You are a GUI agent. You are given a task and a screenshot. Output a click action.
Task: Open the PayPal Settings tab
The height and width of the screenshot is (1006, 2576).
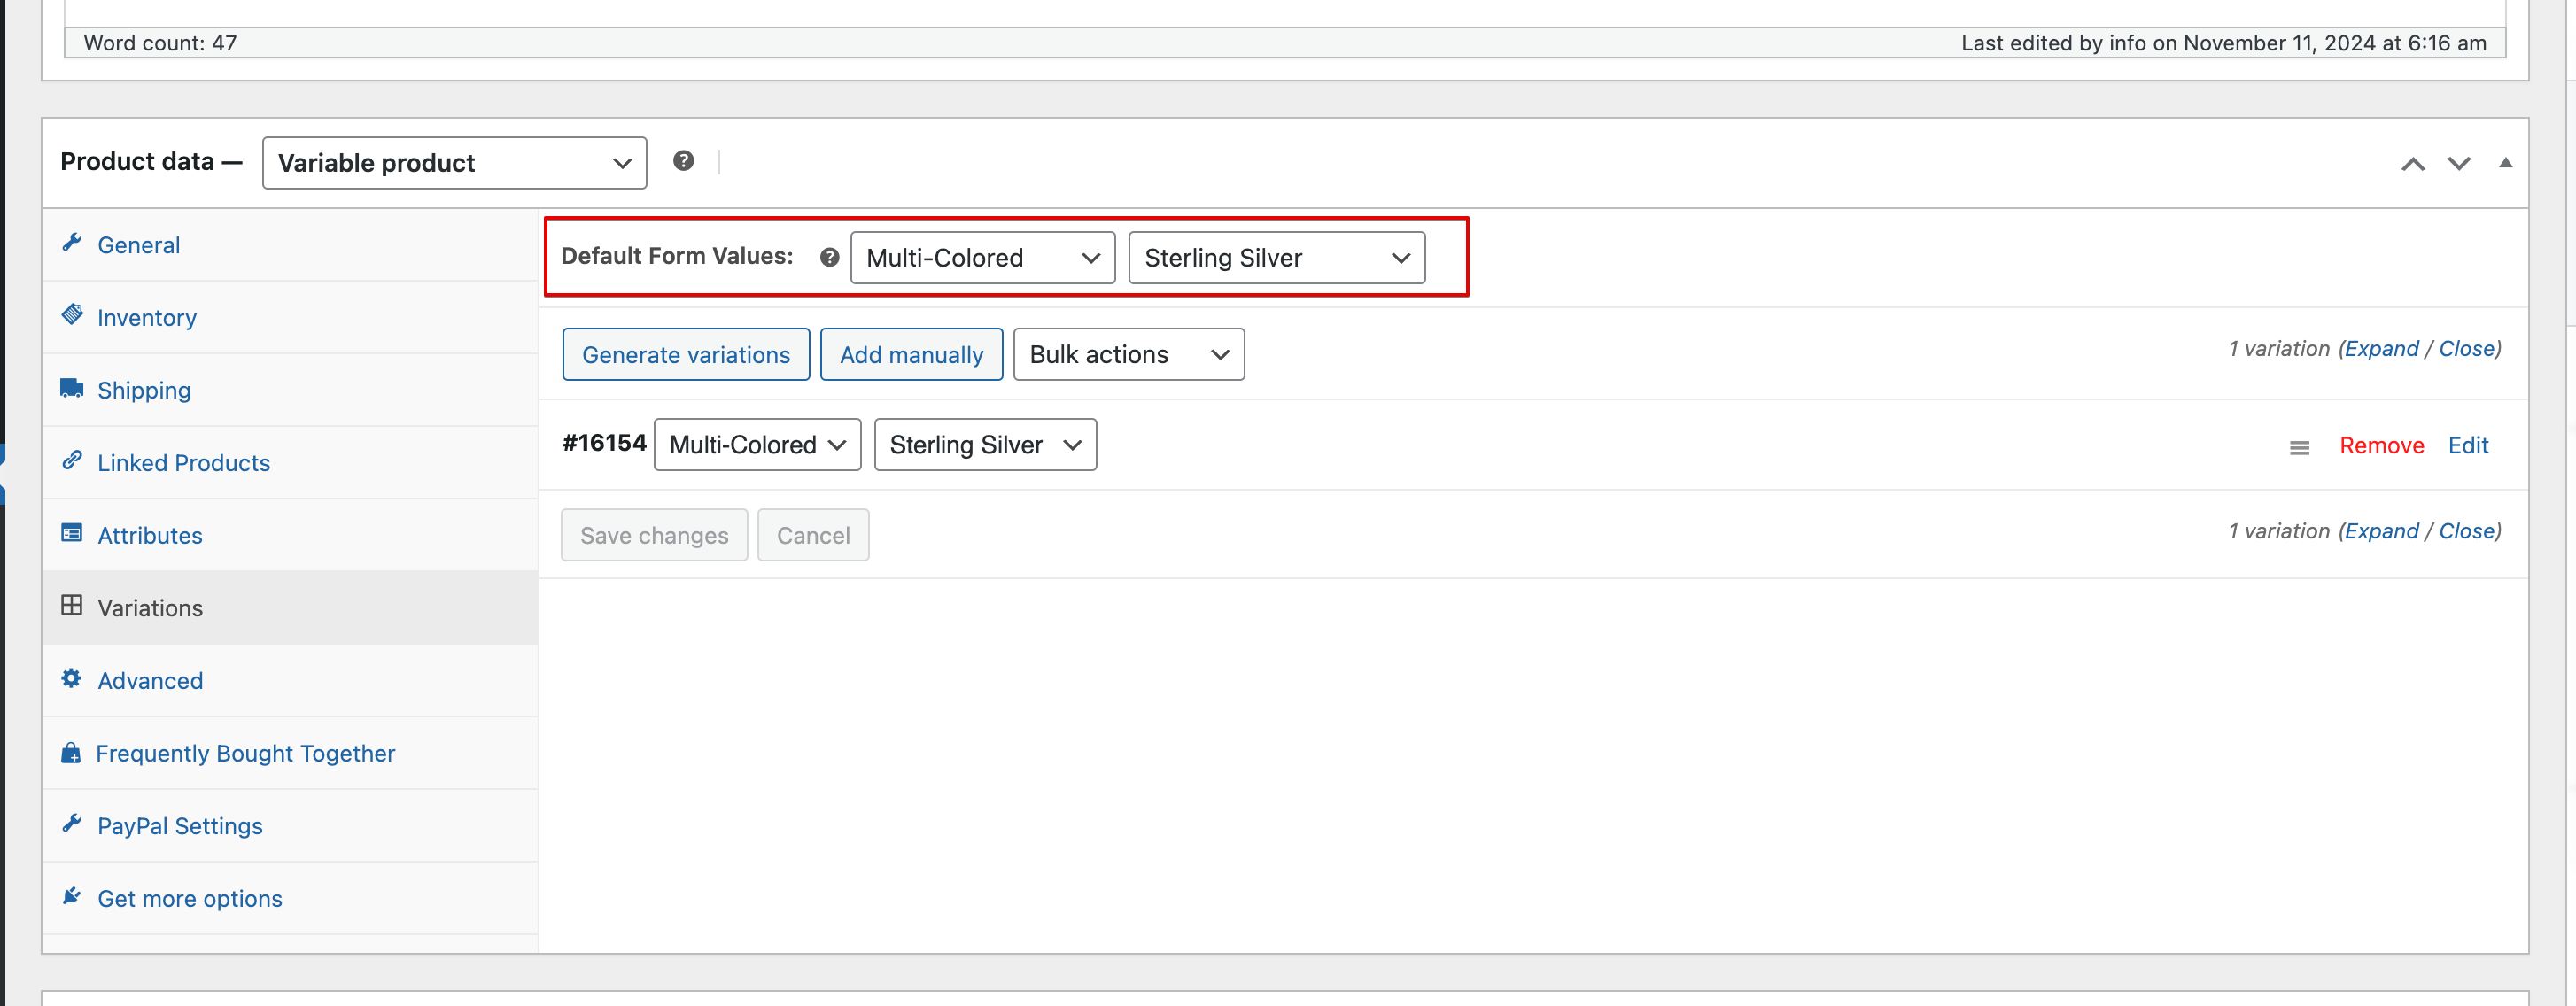[290, 826]
